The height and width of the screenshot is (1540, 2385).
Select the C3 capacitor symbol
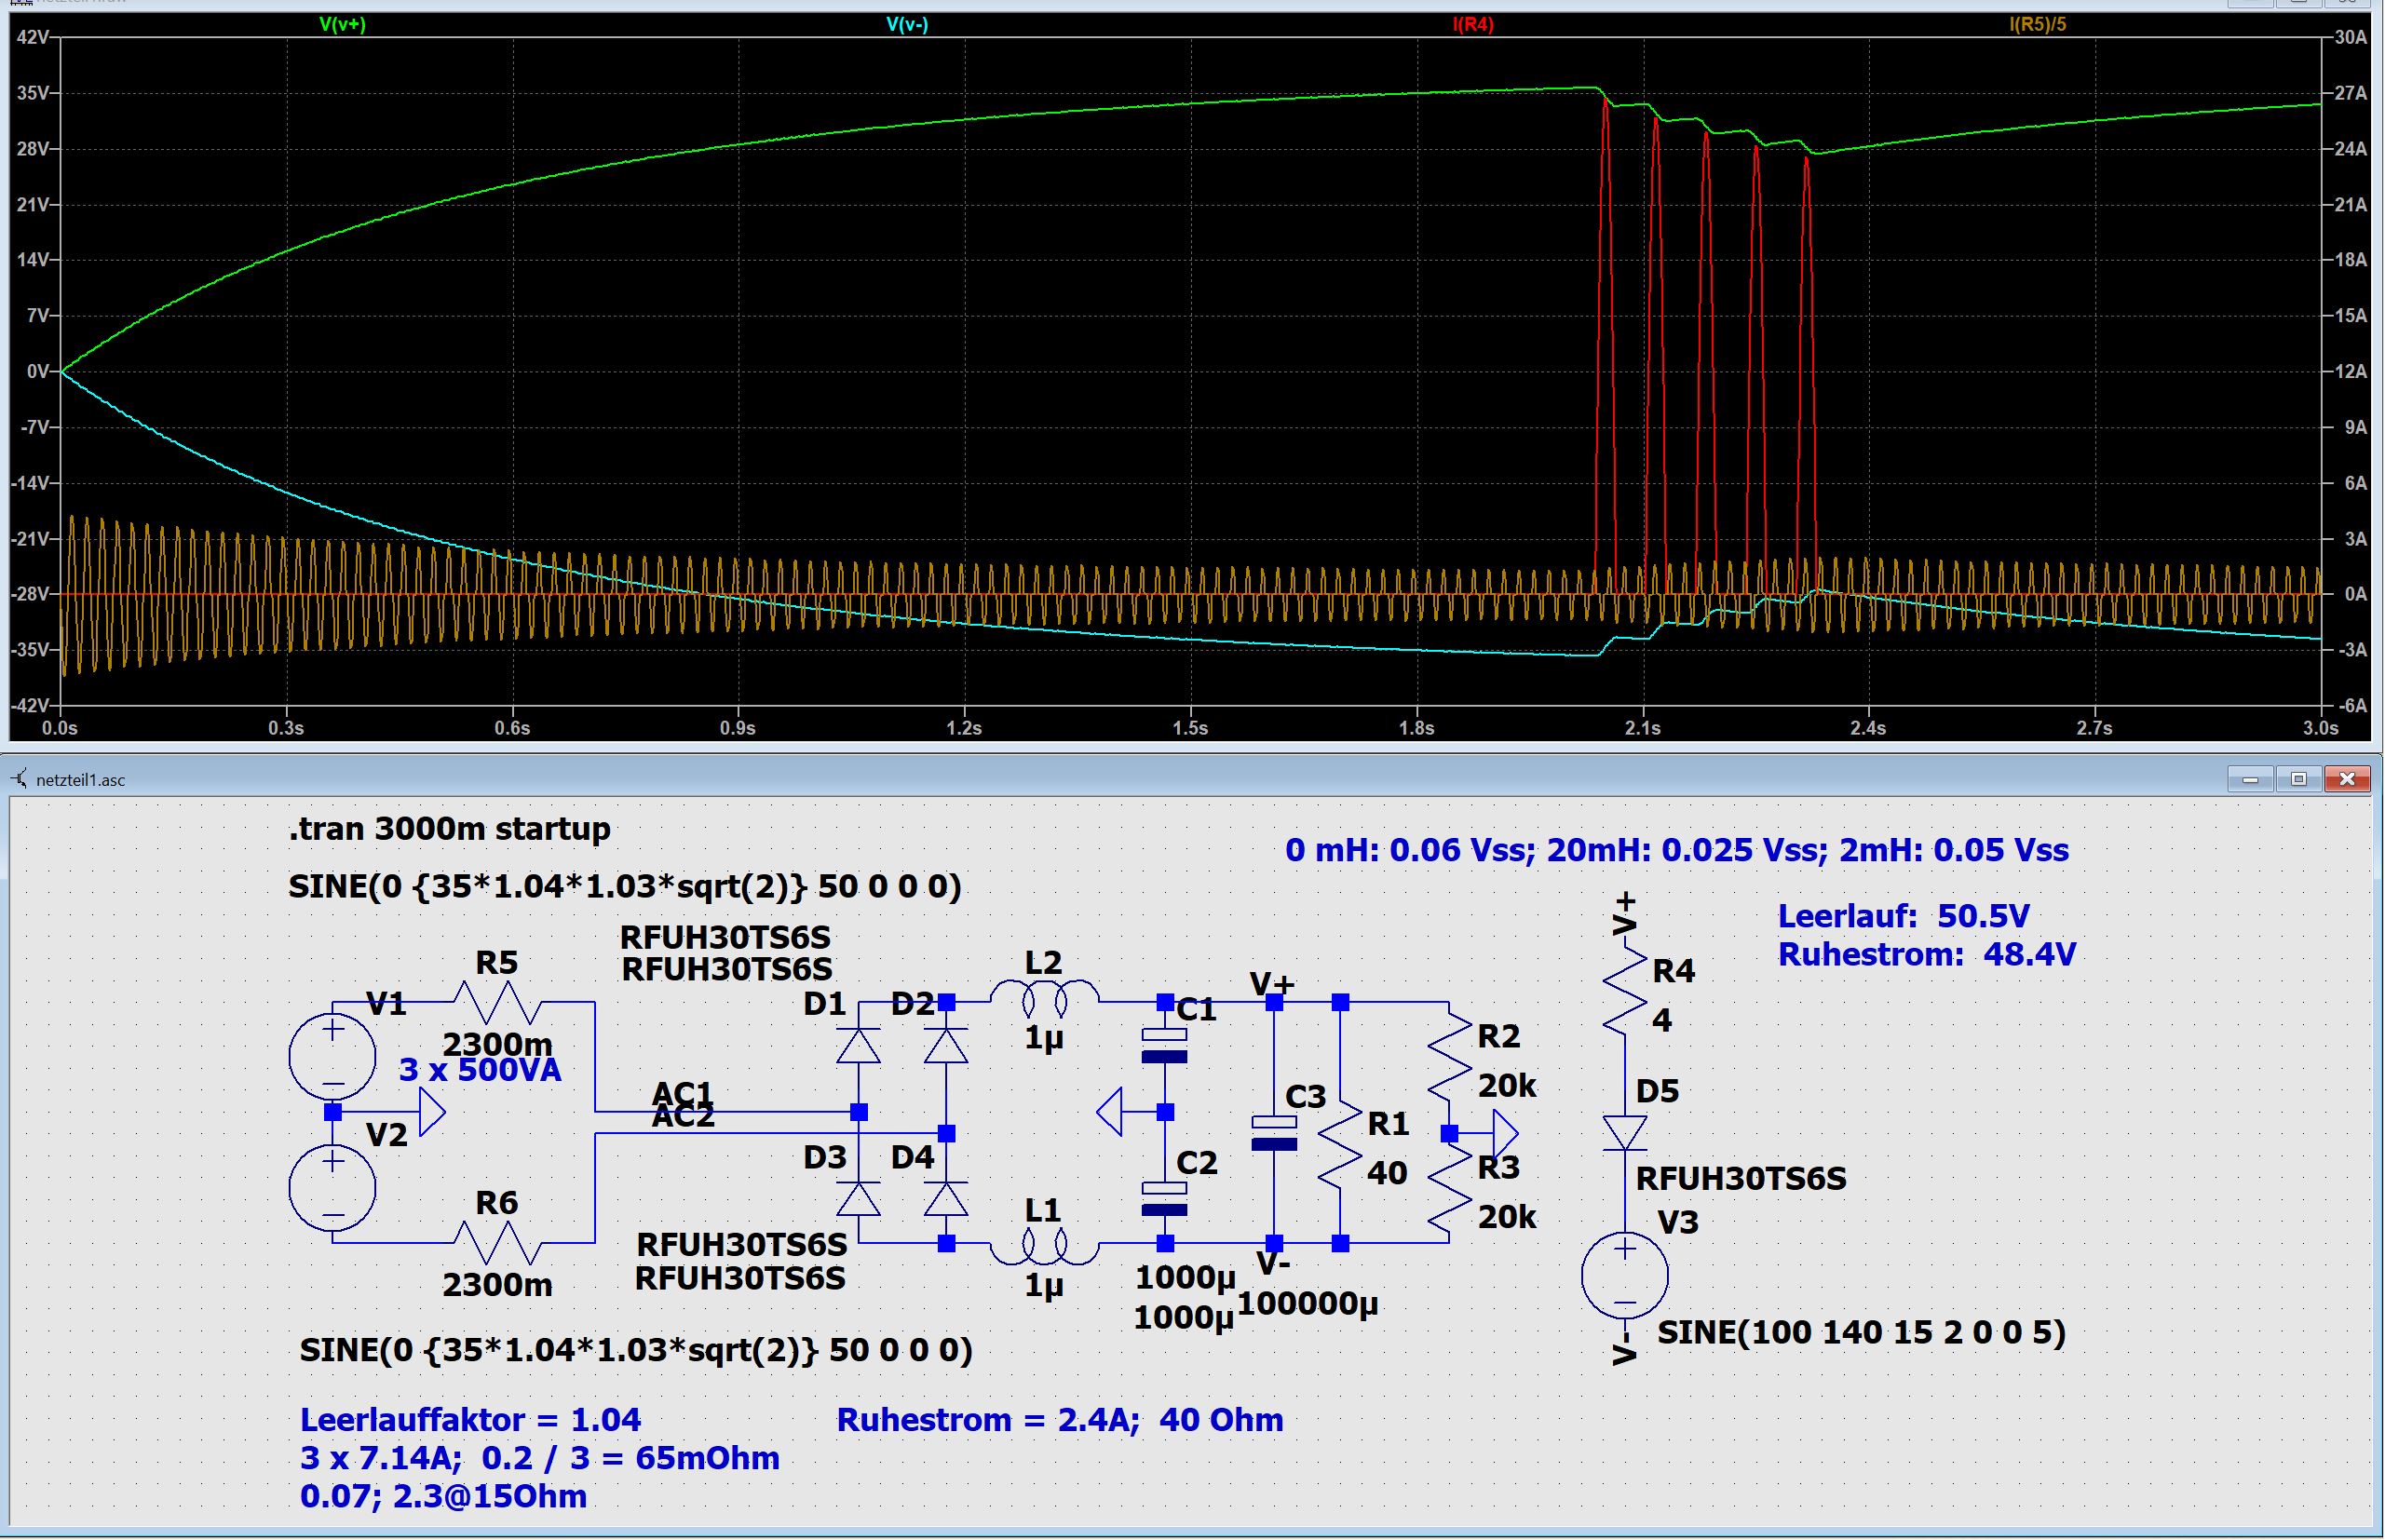1274,1133
